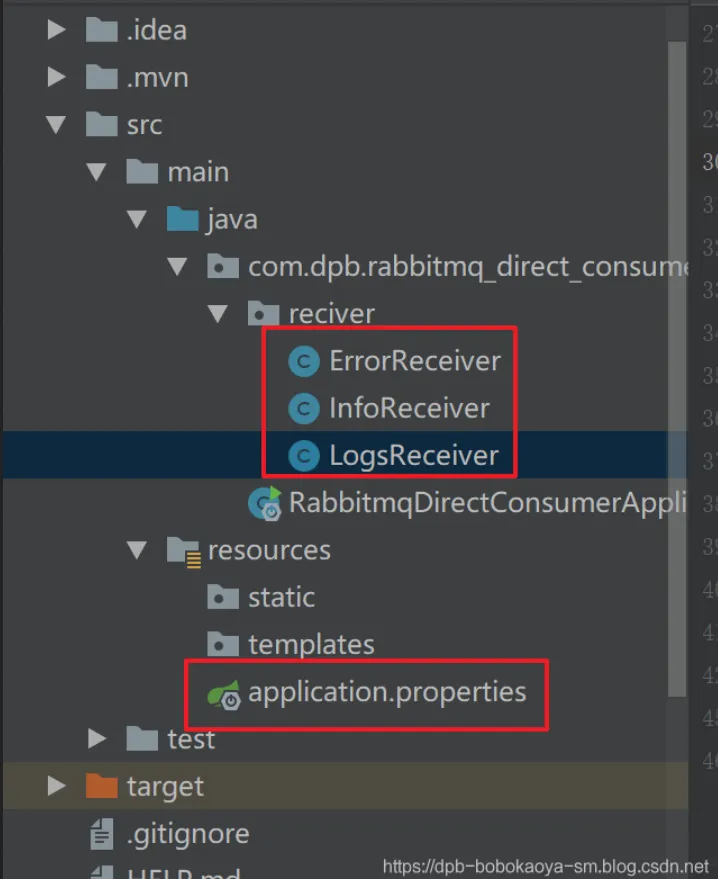
Task: Click the .gitignore file icon
Action: click(x=101, y=834)
